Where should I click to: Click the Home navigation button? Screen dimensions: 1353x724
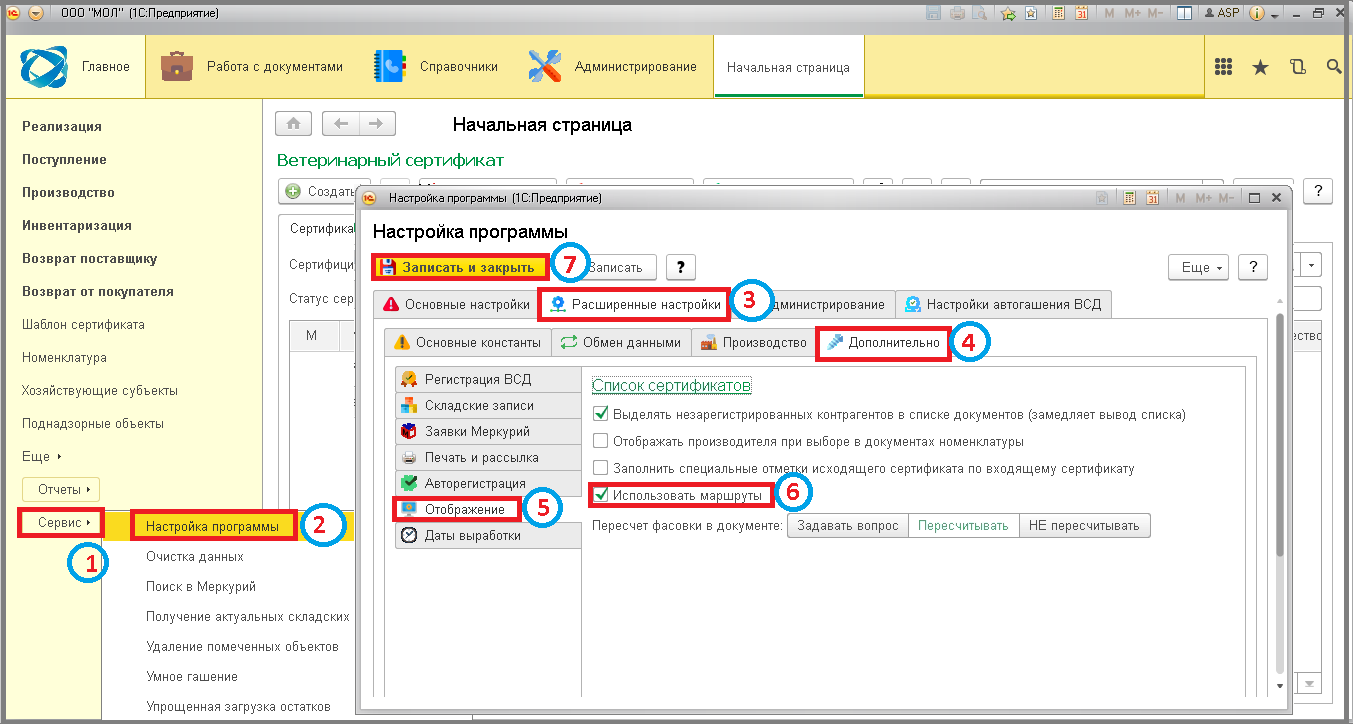tap(293, 124)
